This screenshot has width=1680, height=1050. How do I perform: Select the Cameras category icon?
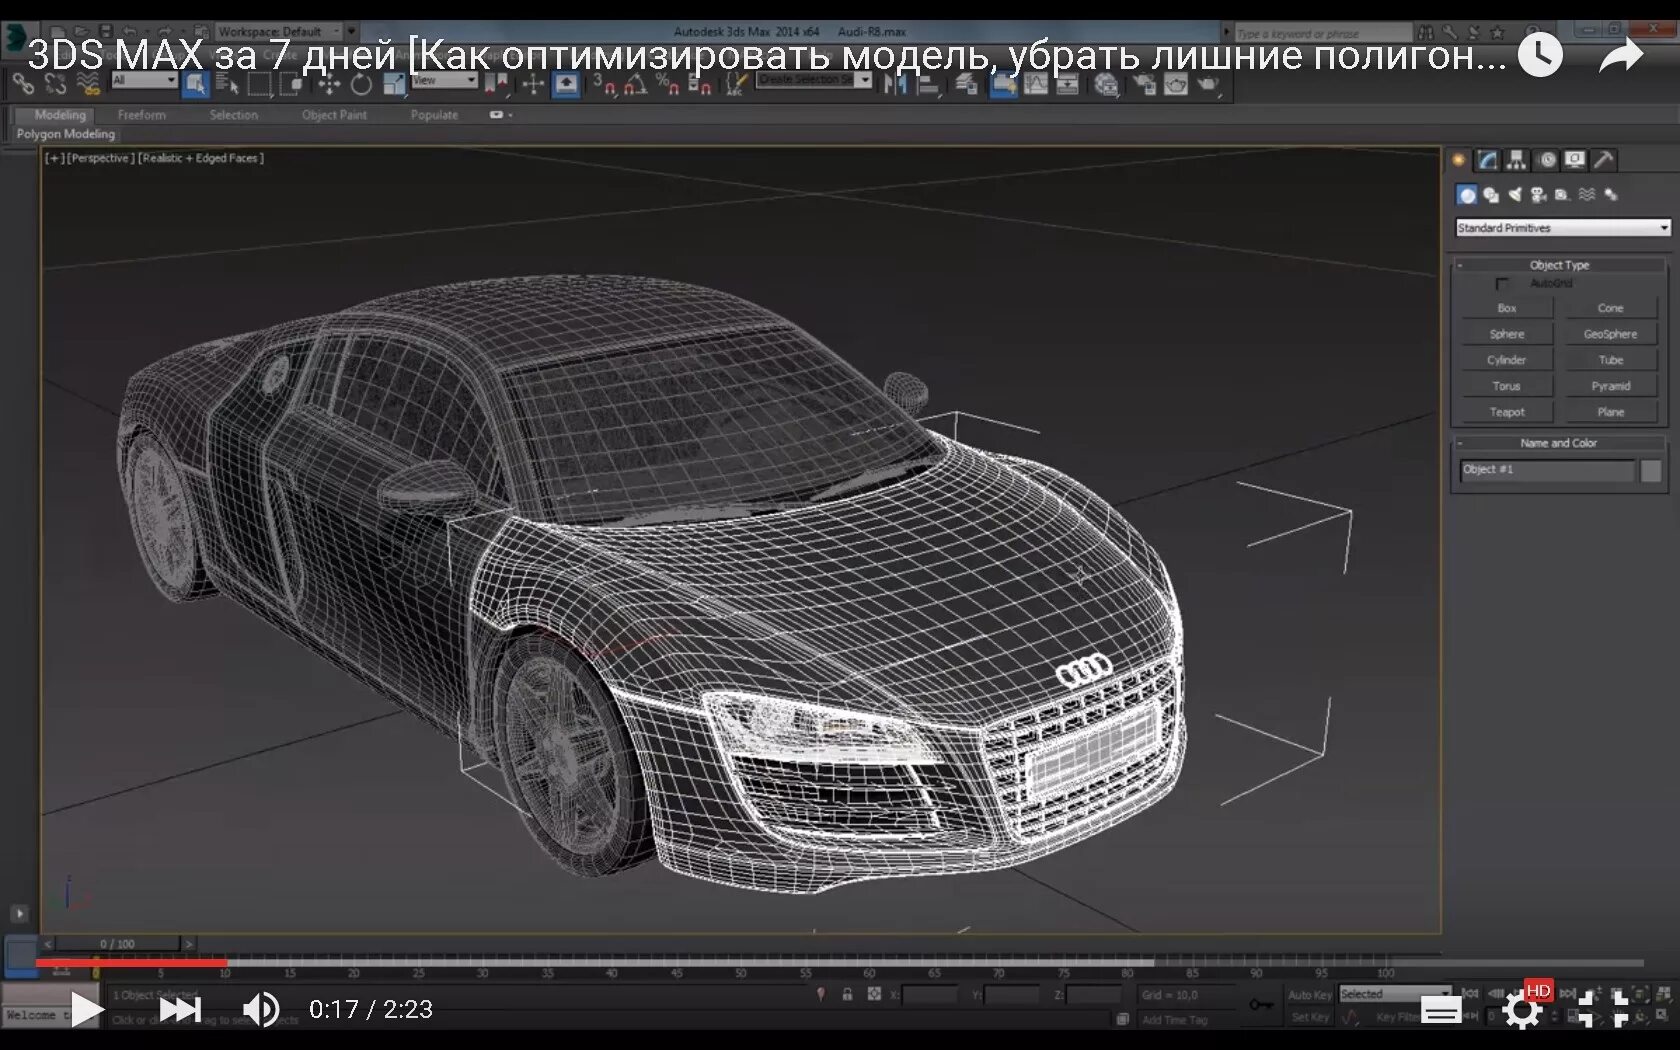[1539, 195]
